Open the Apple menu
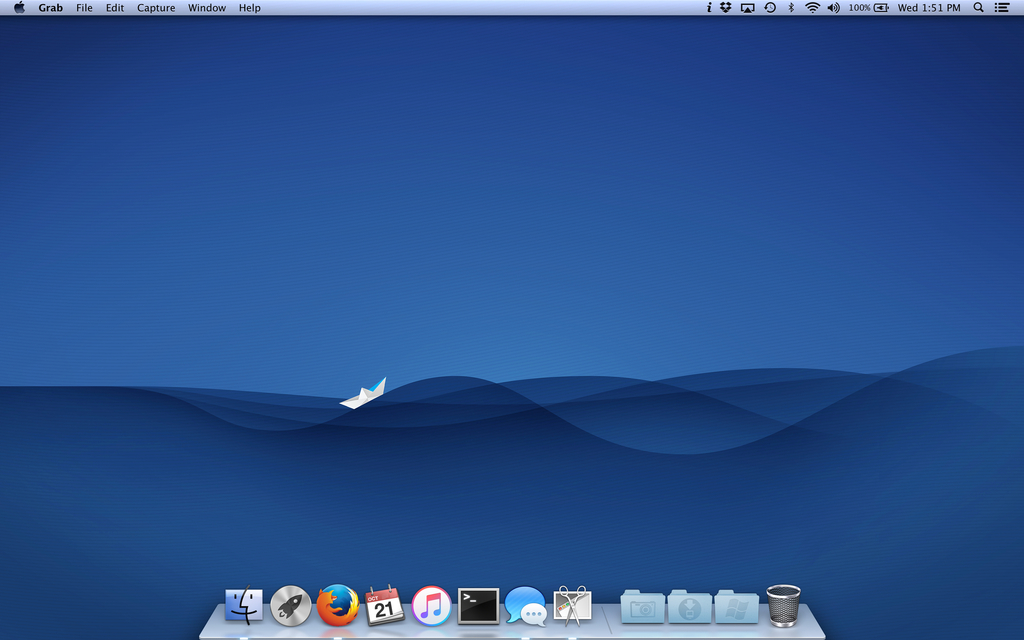1024x640 pixels. [x=20, y=8]
